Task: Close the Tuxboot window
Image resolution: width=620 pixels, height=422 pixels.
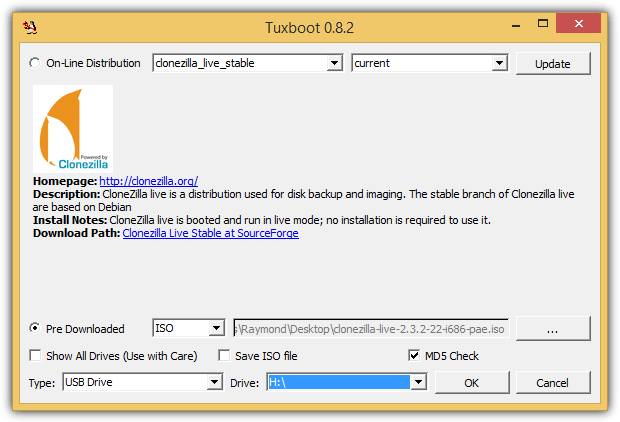Action: (578, 23)
